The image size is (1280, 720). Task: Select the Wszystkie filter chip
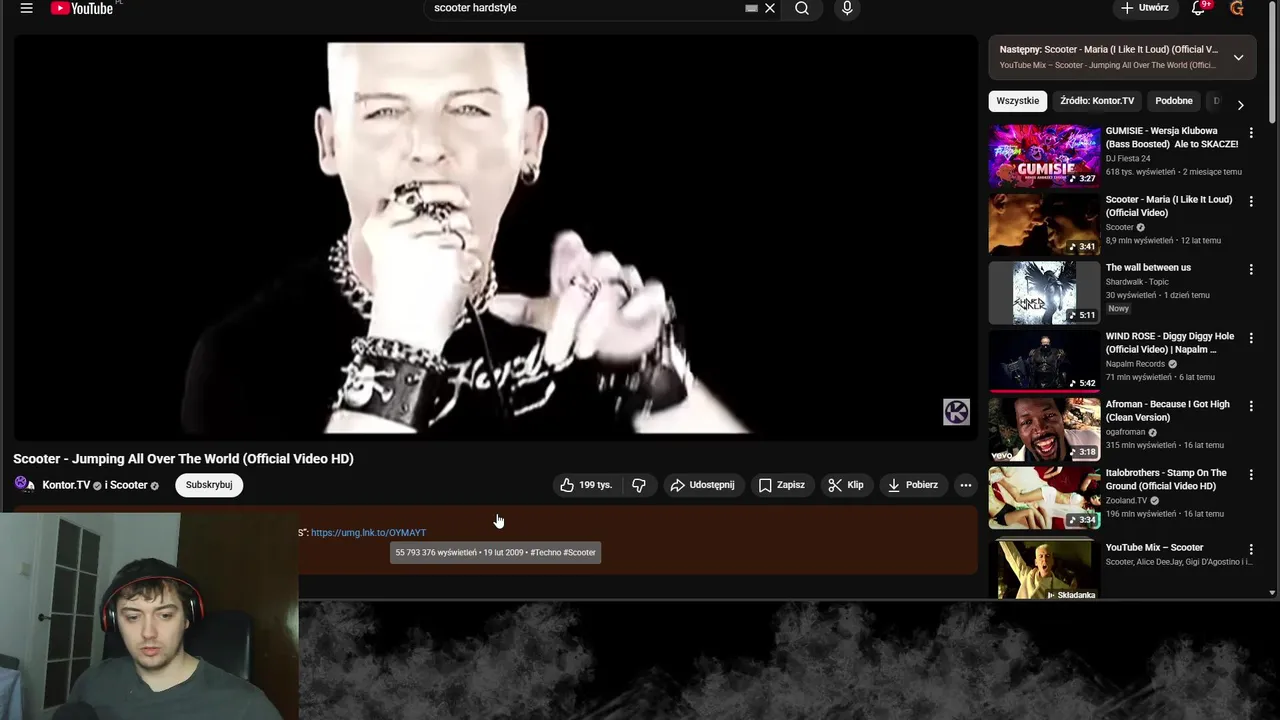[1018, 101]
